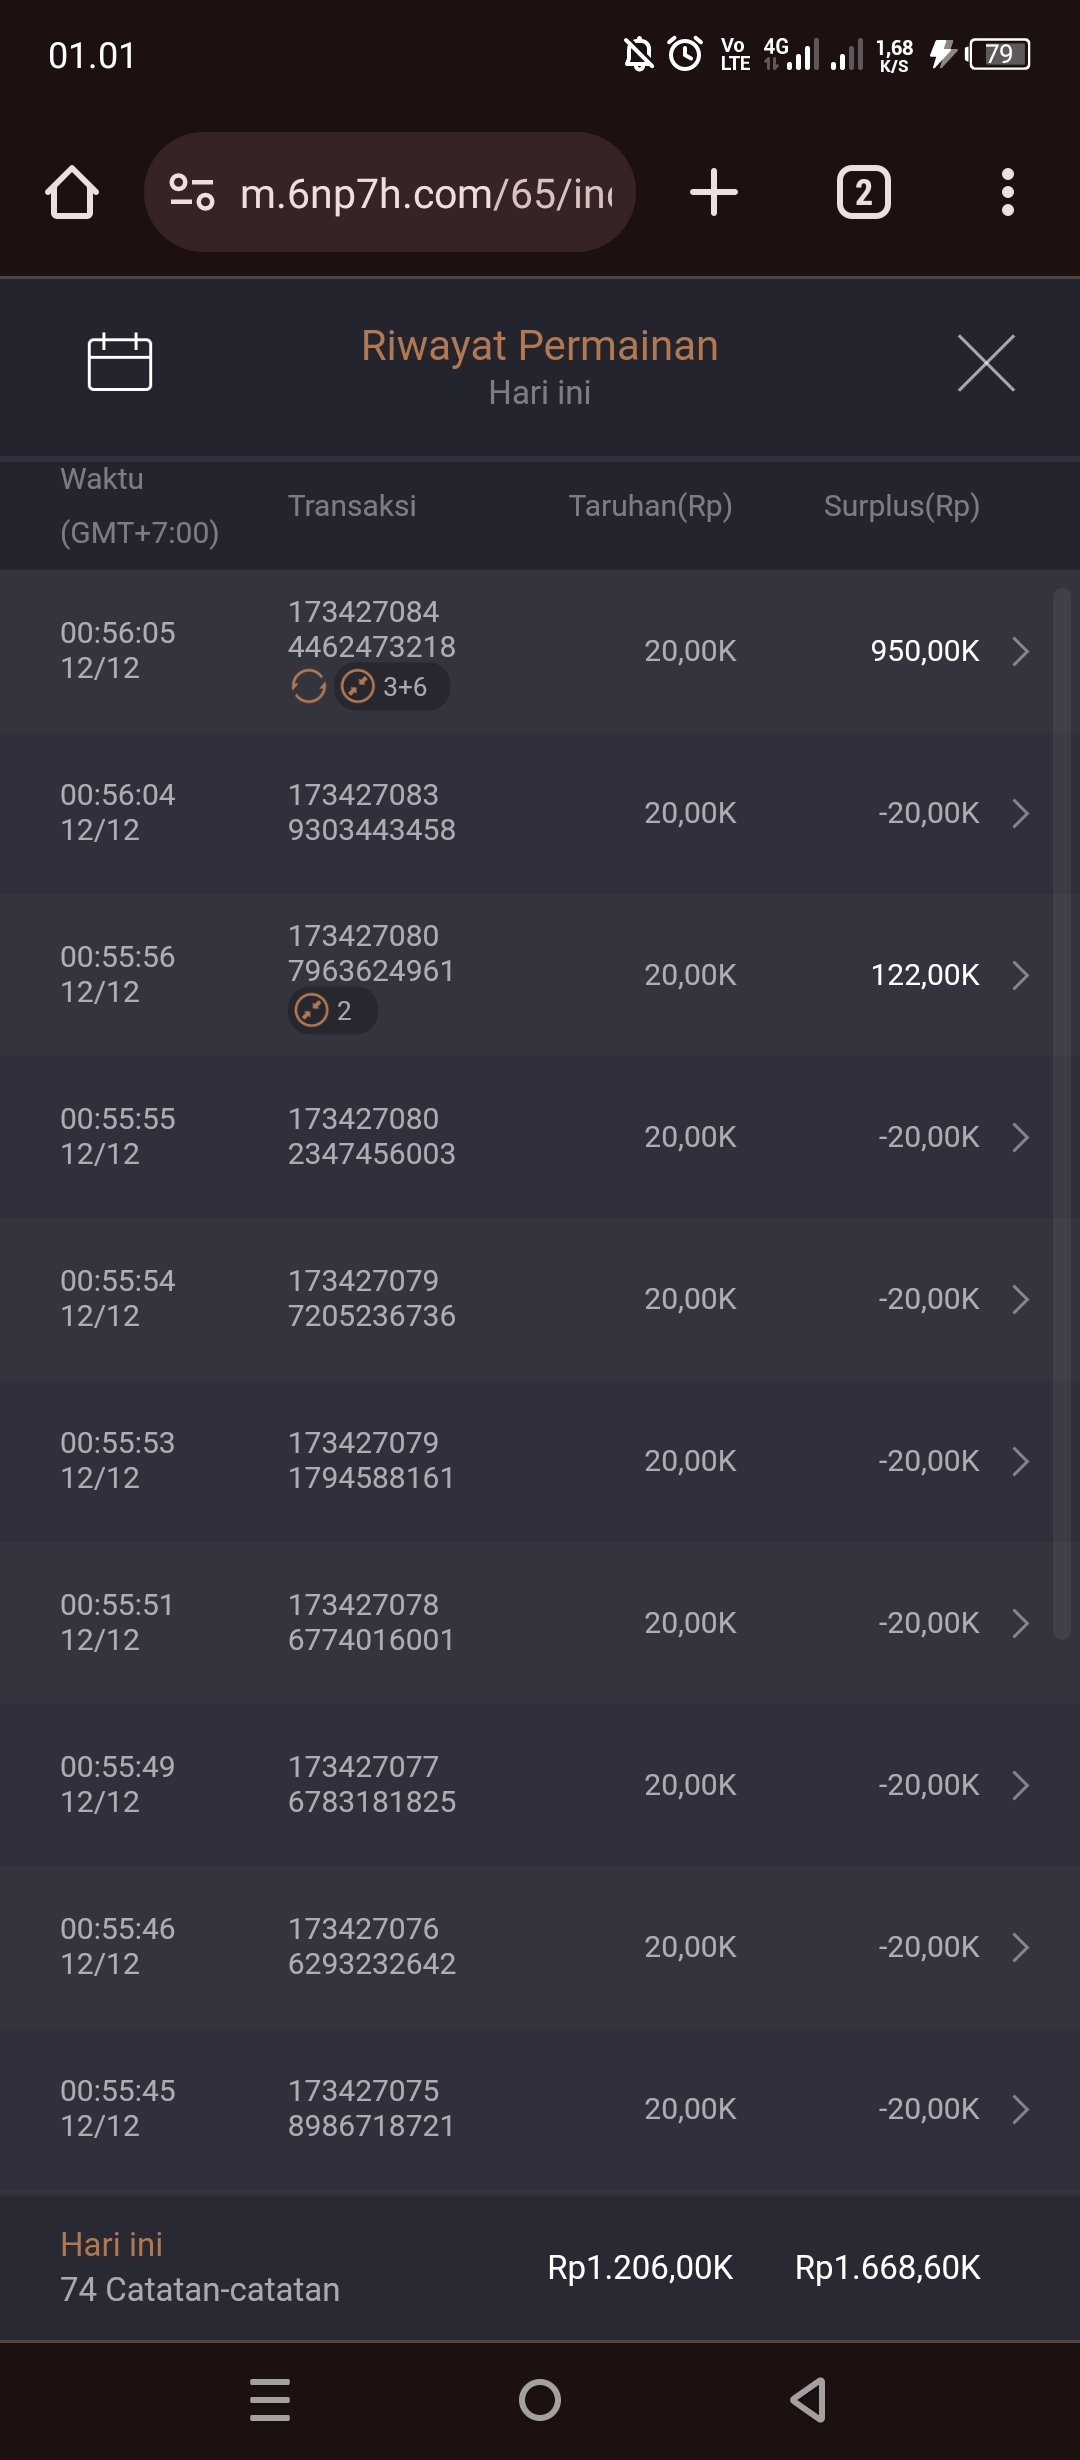Image resolution: width=1080 pixels, height=2460 pixels.
Task: Expand the 122,00K surplus record details
Action: (1020, 975)
